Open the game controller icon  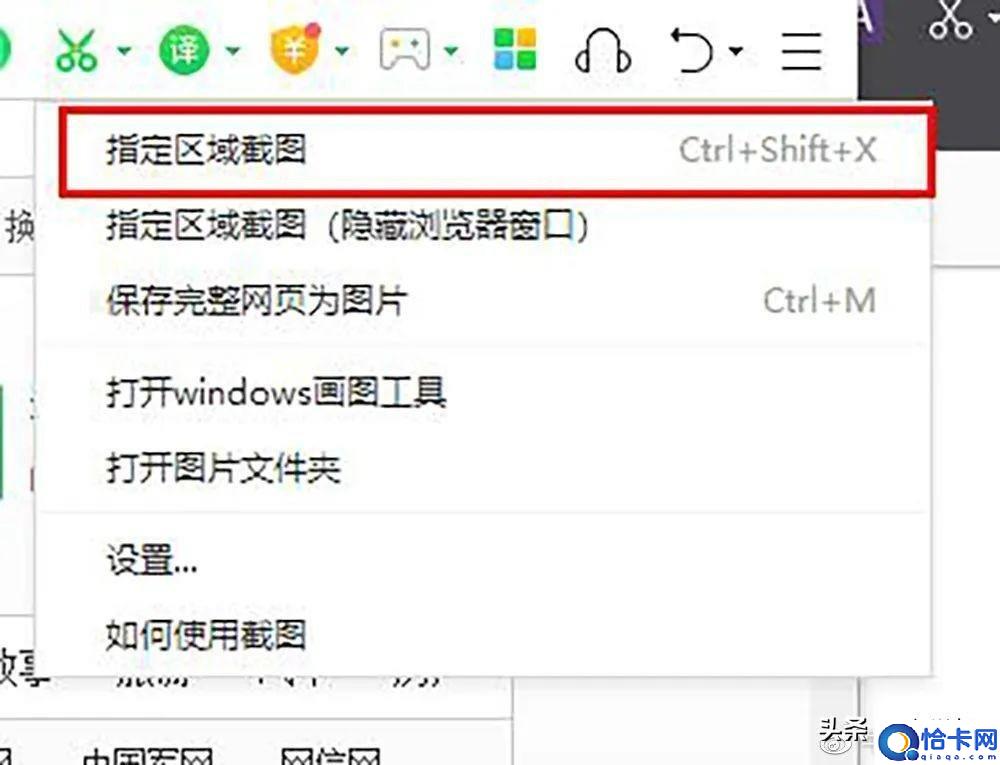[x=404, y=49]
